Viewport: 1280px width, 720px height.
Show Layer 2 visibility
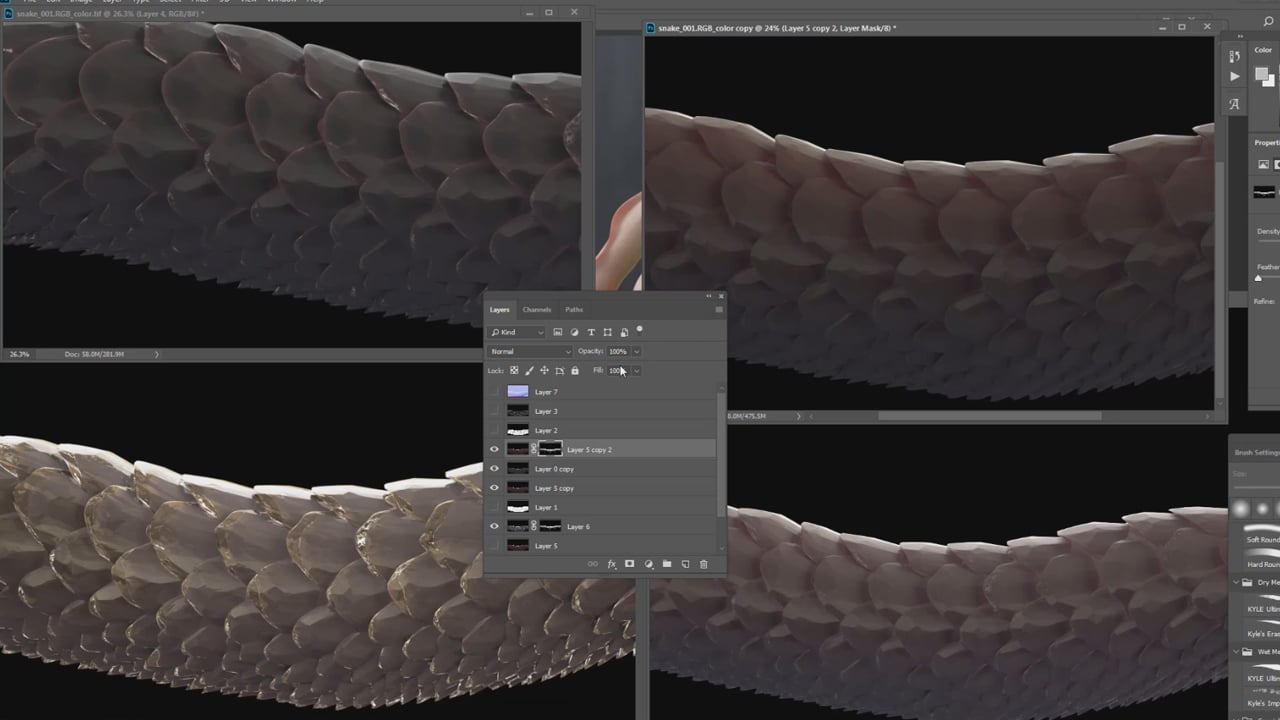tap(494, 430)
